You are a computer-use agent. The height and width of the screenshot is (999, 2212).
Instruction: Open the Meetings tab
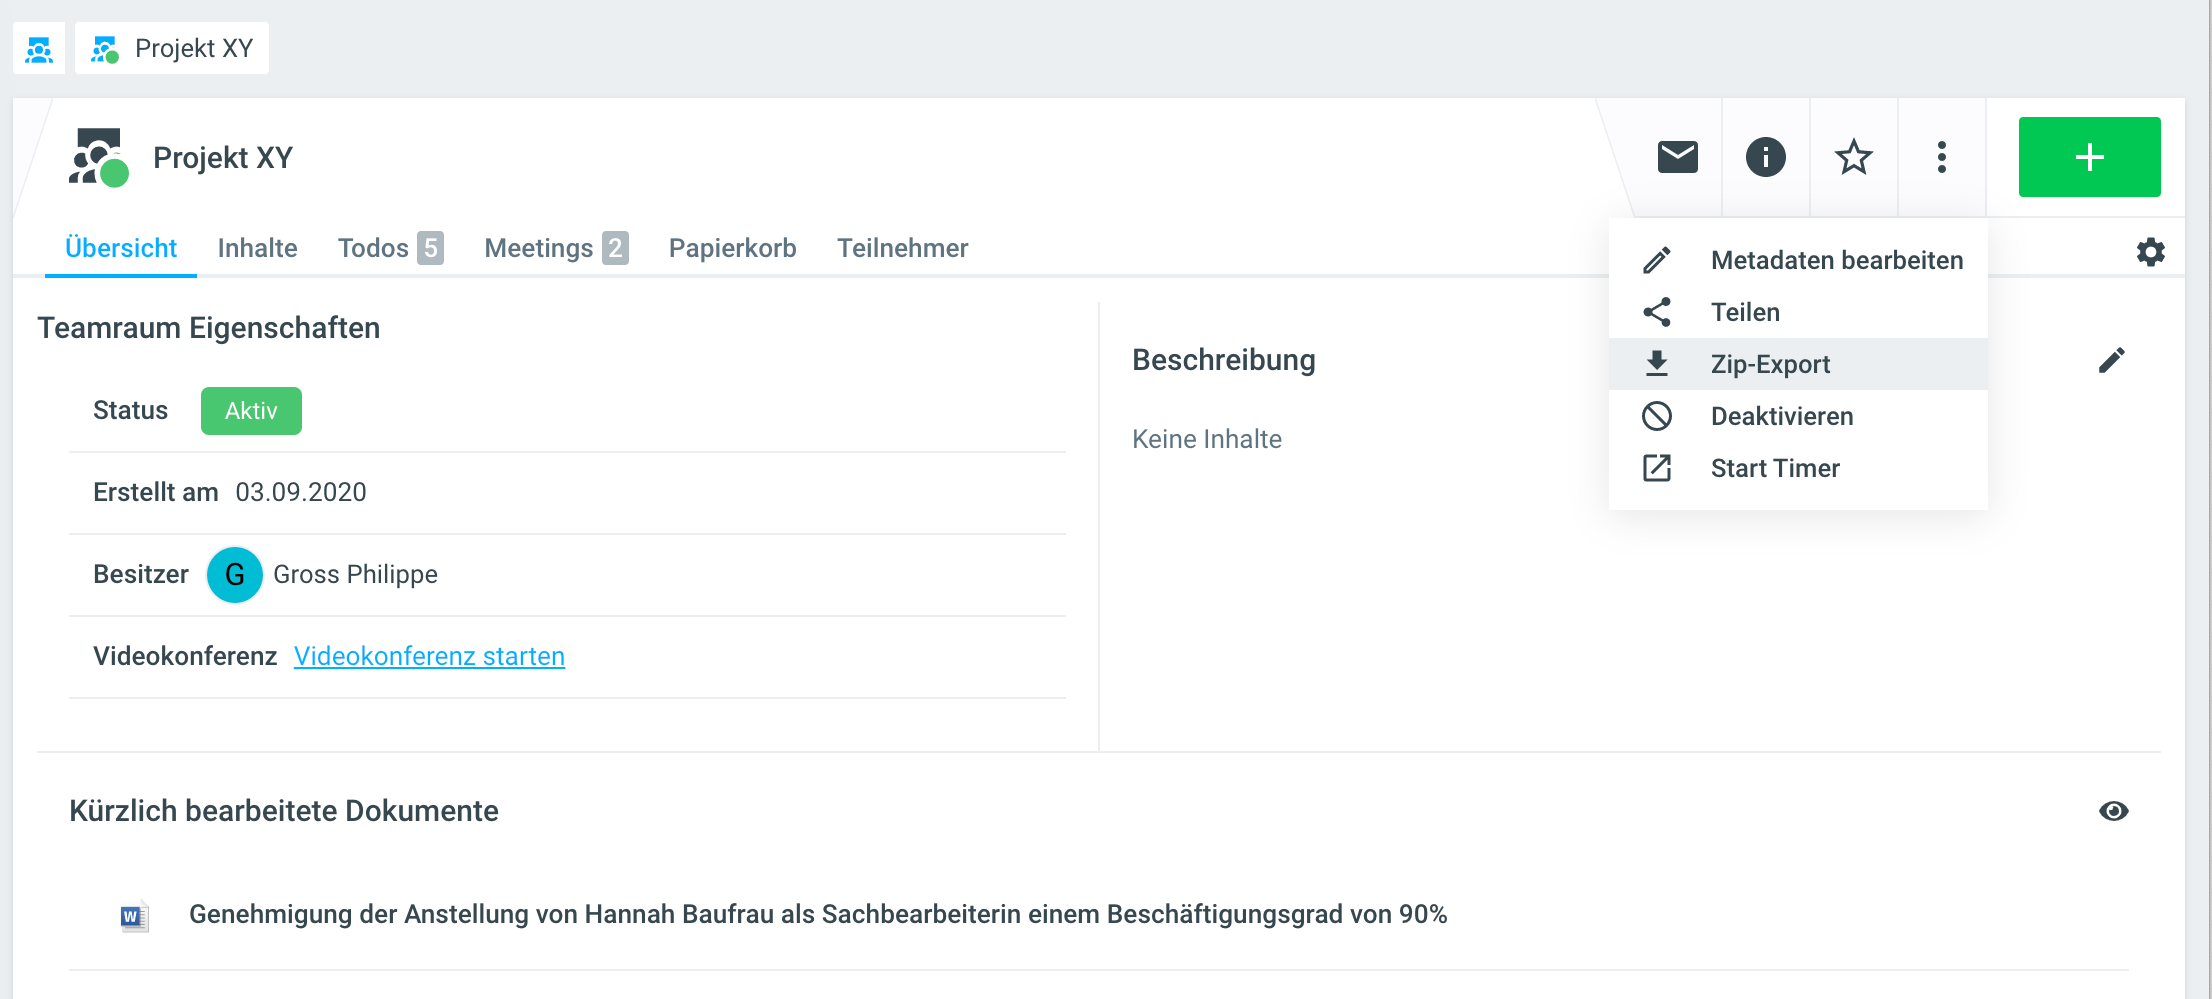tap(555, 248)
